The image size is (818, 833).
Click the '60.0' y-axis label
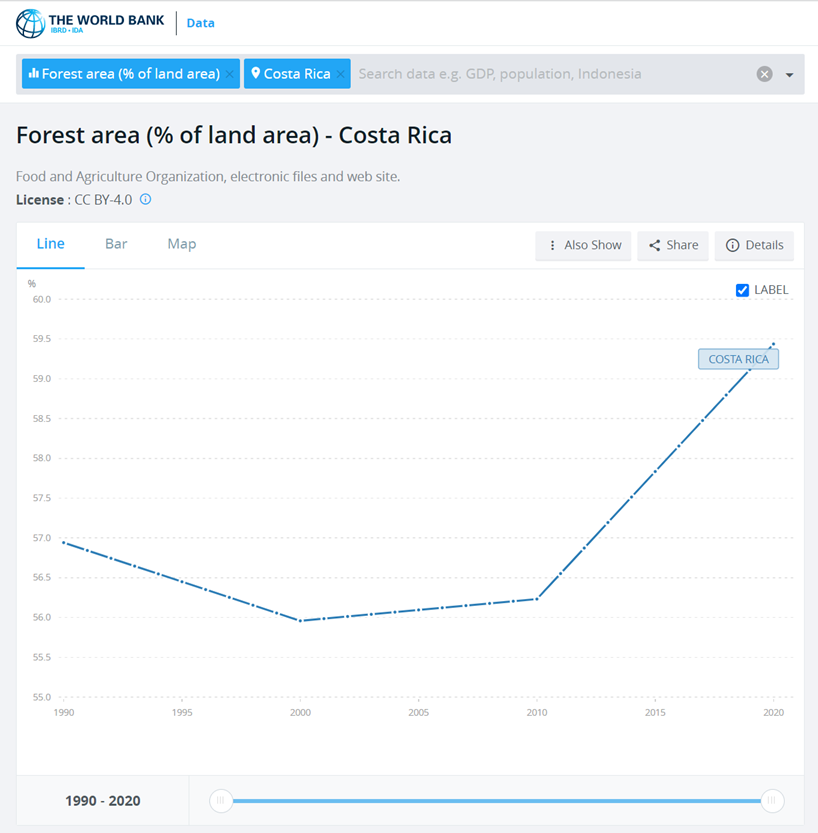tap(42, 299)
